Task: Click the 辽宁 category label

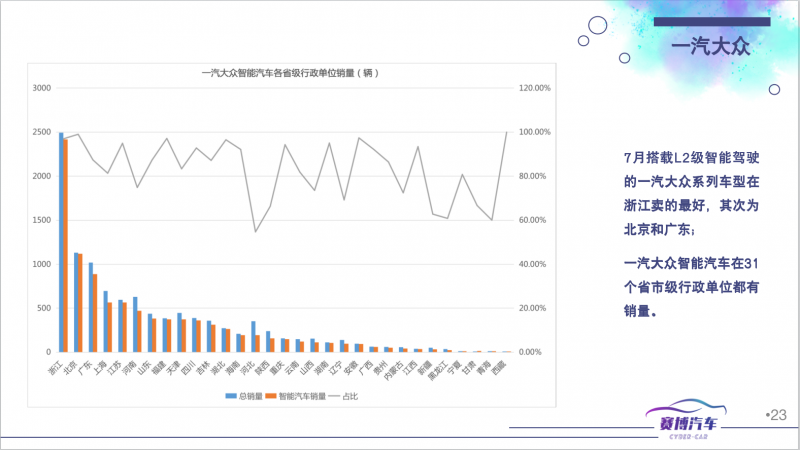Action: 337,367
